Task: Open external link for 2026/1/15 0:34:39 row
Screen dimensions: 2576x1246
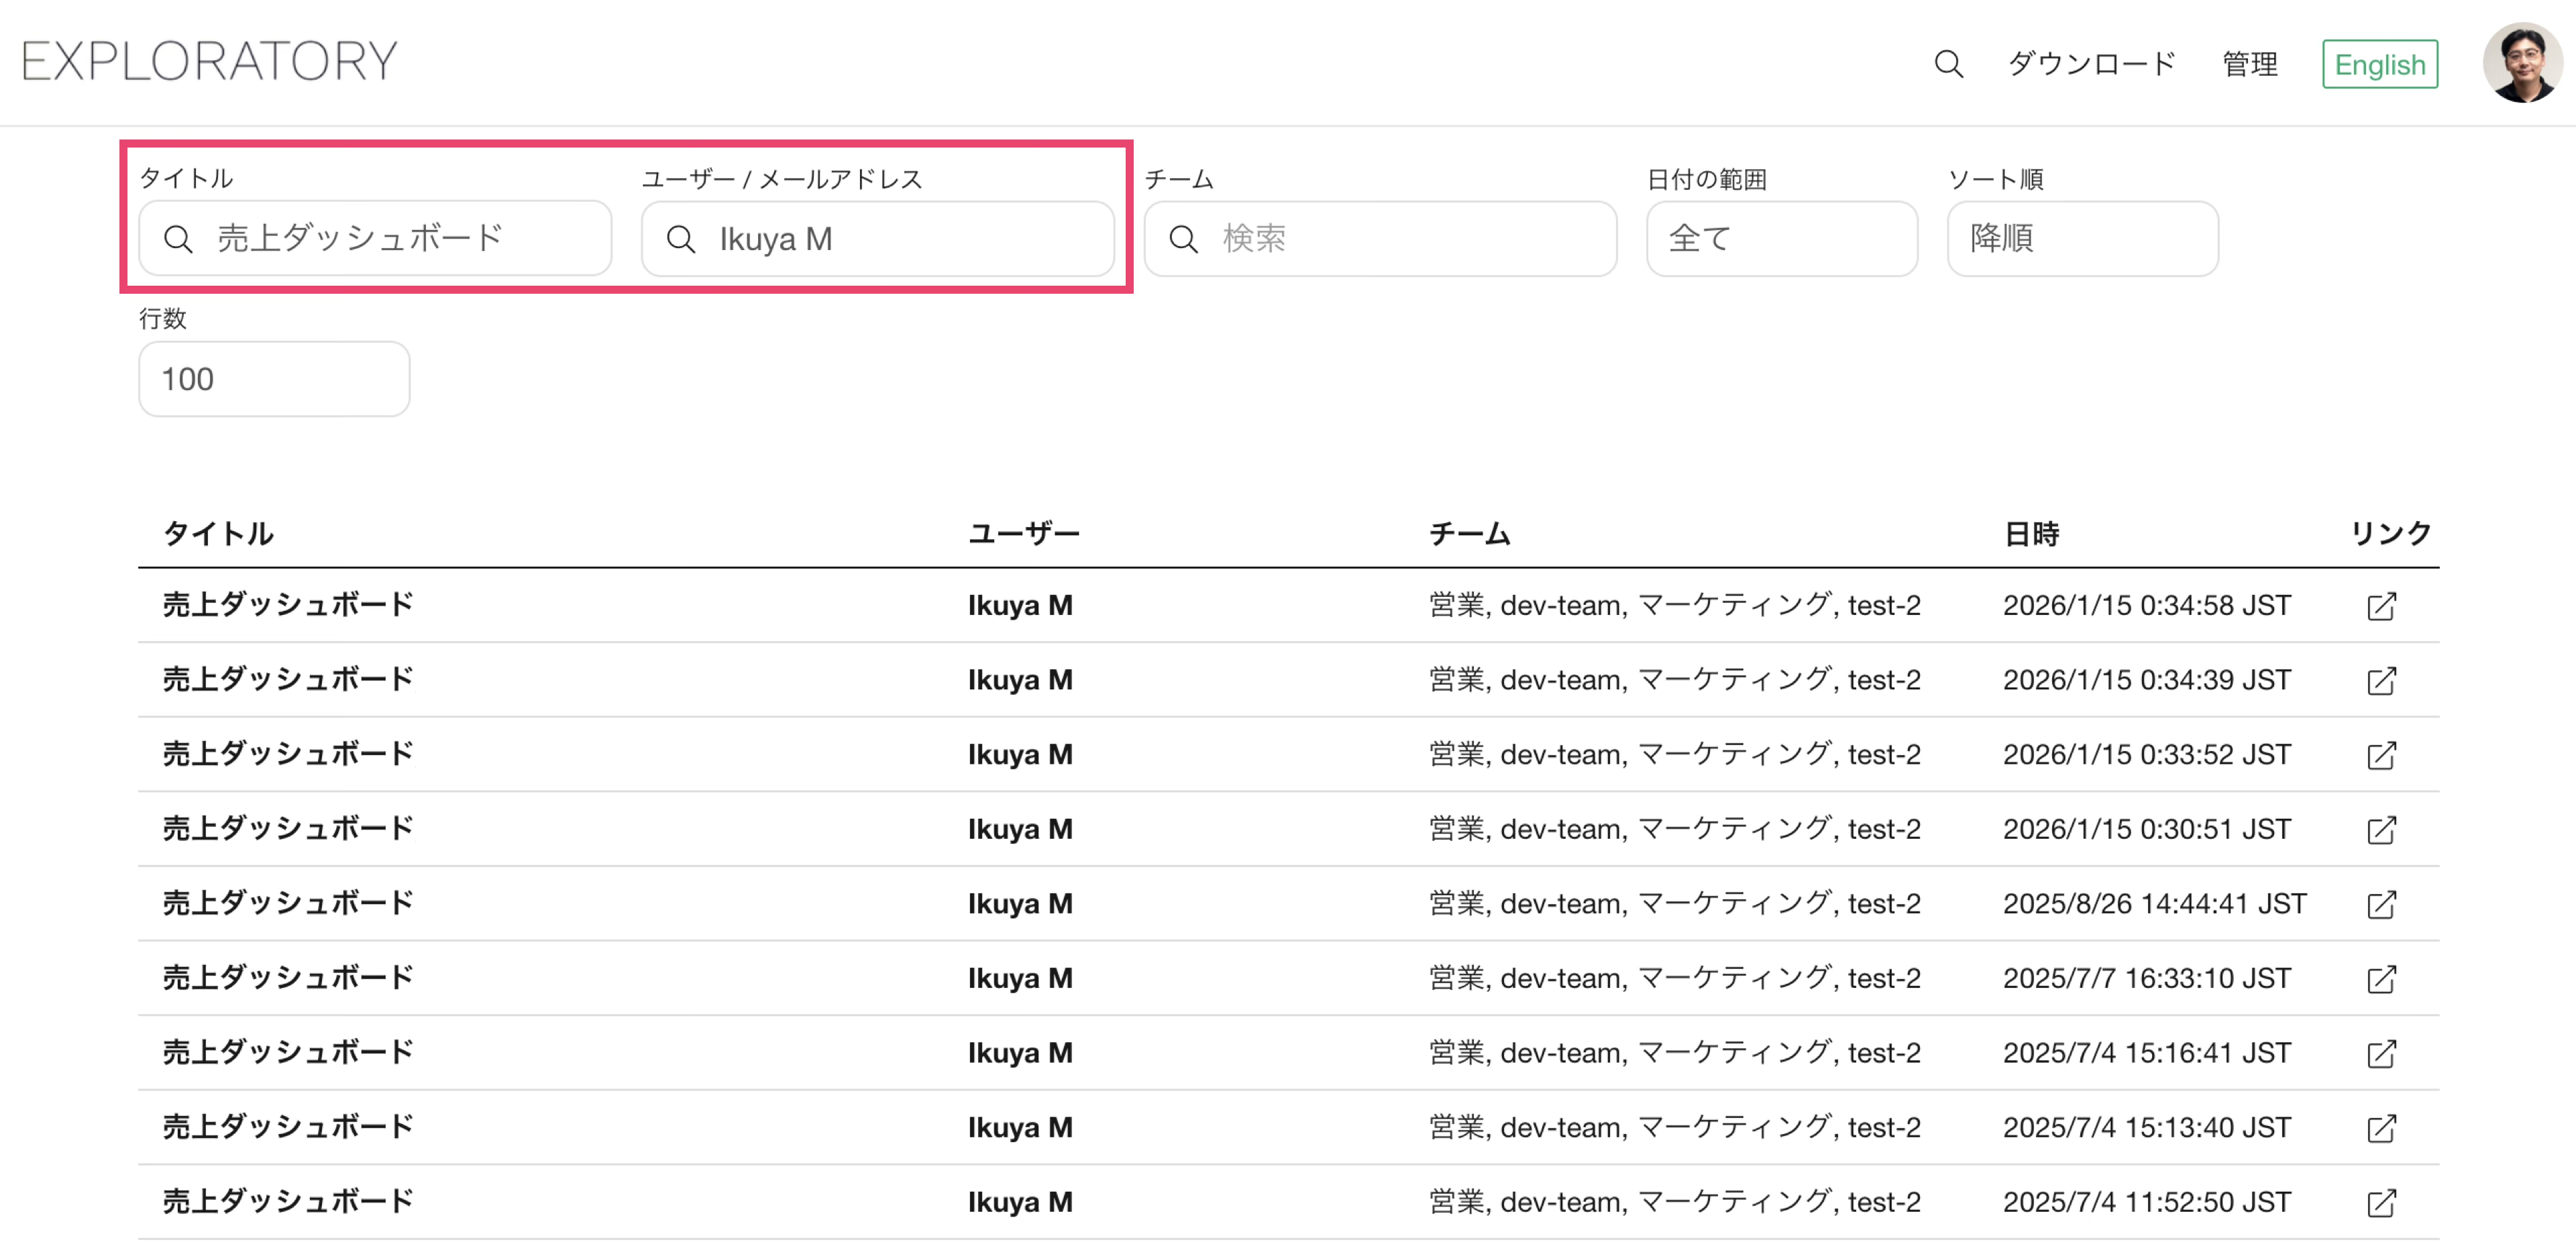Action: click(x=2381, y=681)
